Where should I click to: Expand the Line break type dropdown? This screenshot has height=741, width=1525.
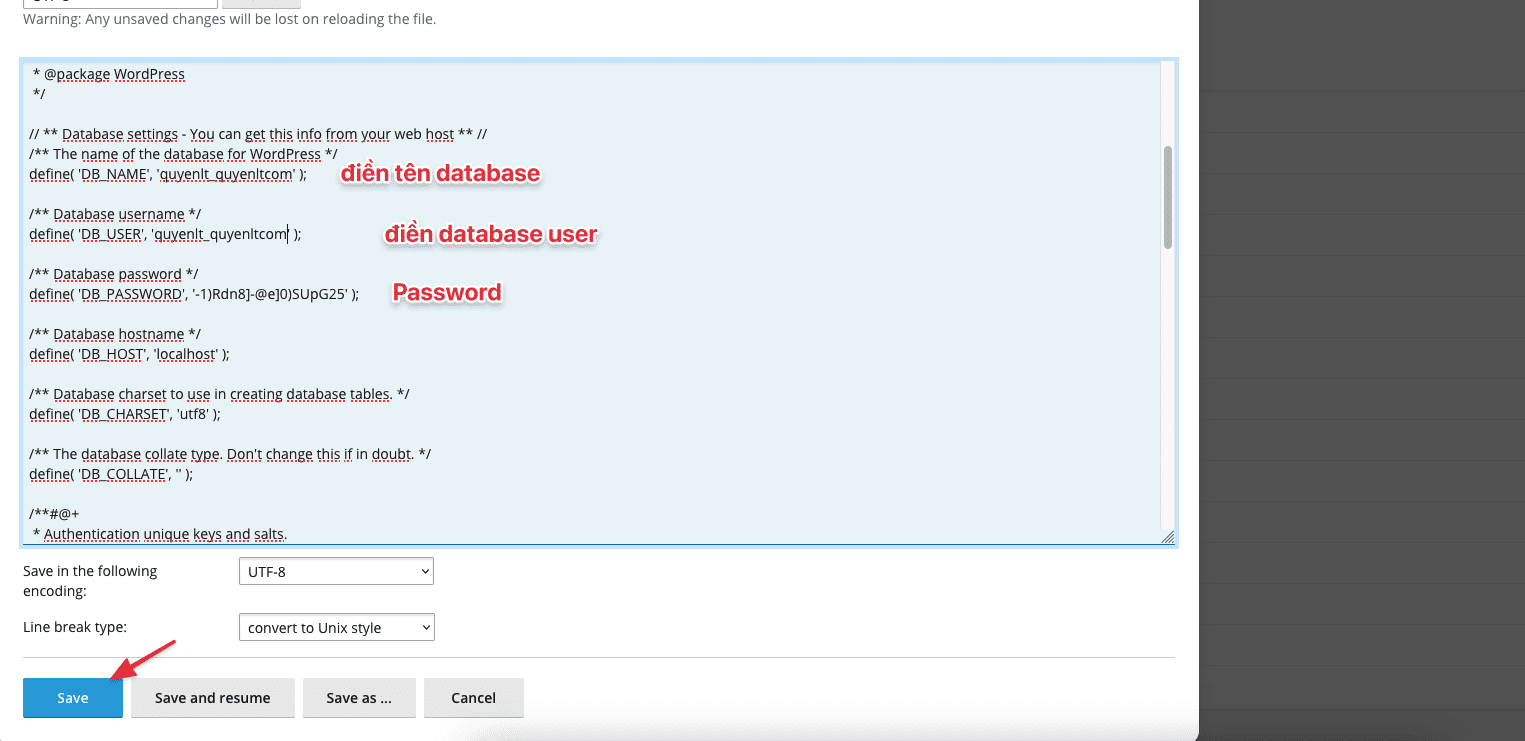pyautogui.click(x=336, y=628)
